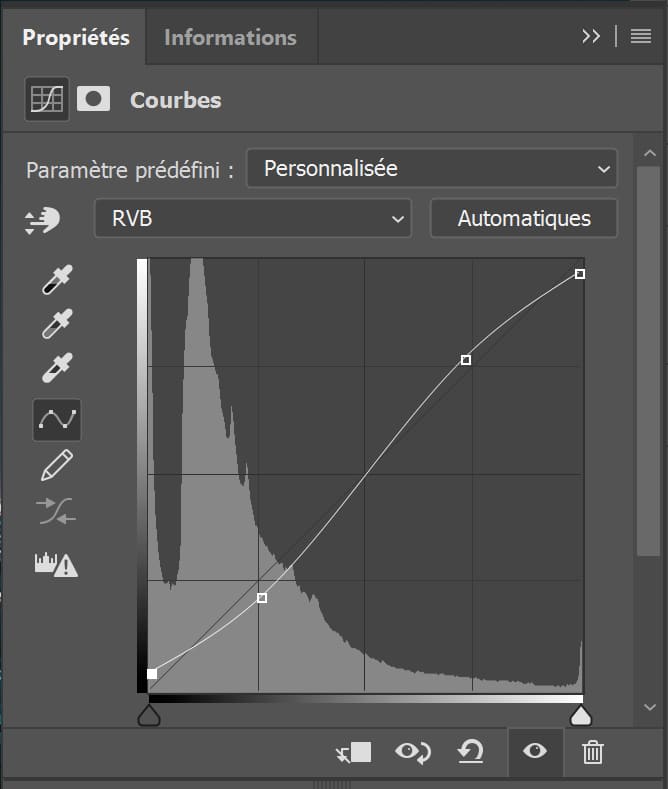Open the Paramètre prédéfini Personnalisée dropdown

pyautogui.click(x=432, y=169)
